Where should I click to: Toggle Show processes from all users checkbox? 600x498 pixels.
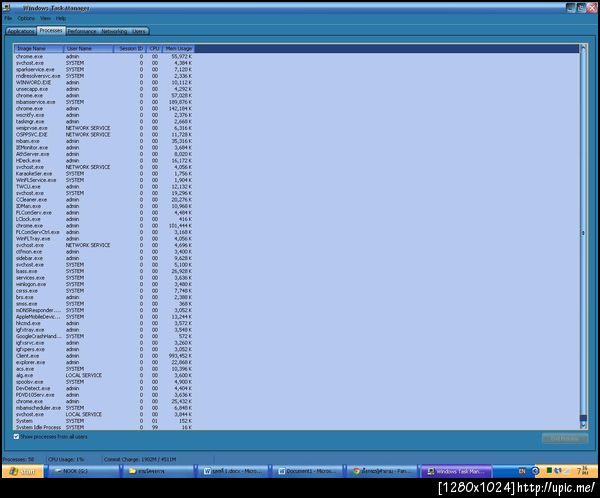[16, 436]
